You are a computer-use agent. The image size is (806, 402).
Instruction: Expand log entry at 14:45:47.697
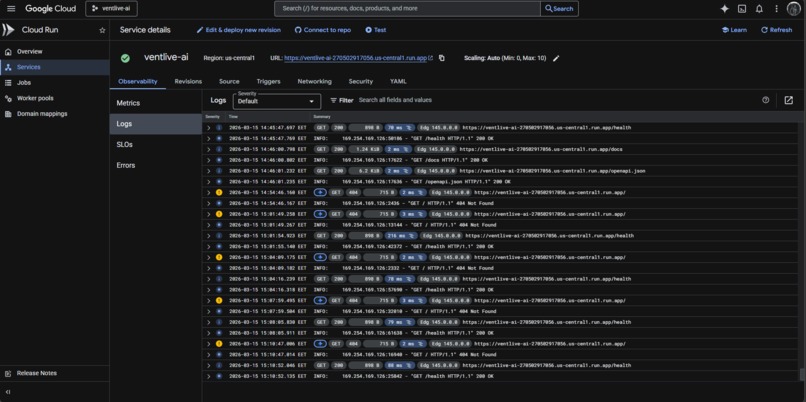209,127
